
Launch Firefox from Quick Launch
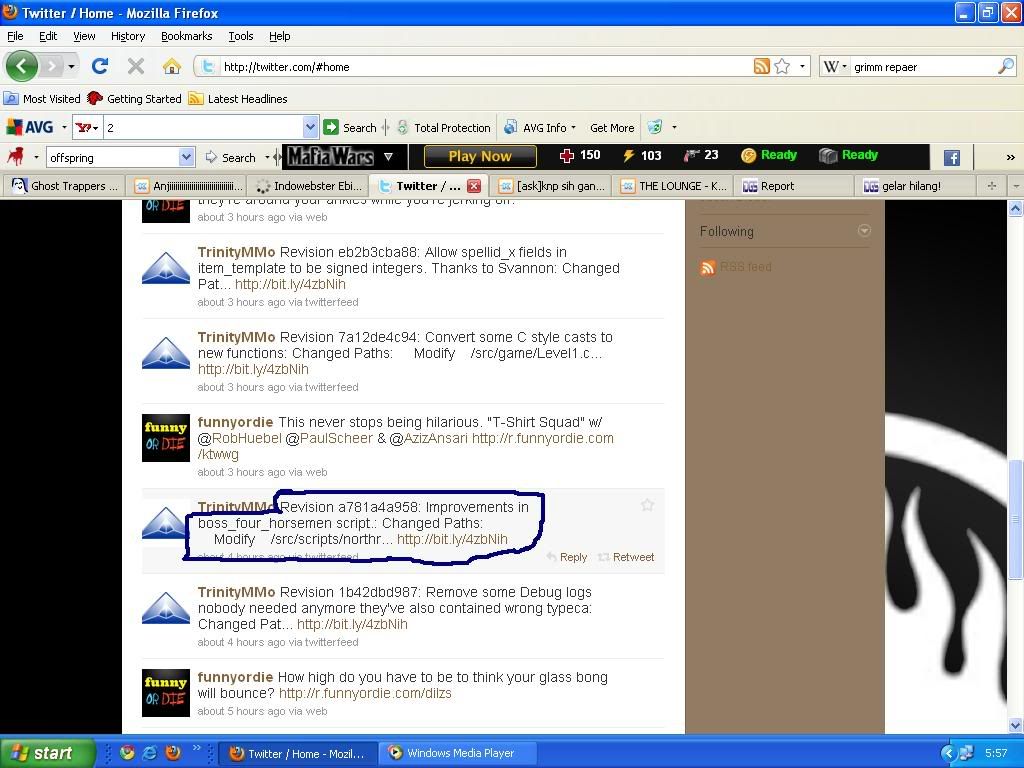coord(173,753)
